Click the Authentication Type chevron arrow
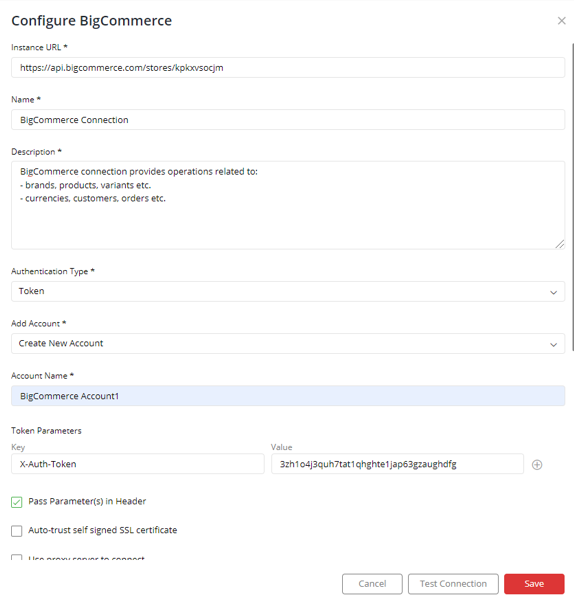Screen dimensions: 574x609 click(553, 292)
